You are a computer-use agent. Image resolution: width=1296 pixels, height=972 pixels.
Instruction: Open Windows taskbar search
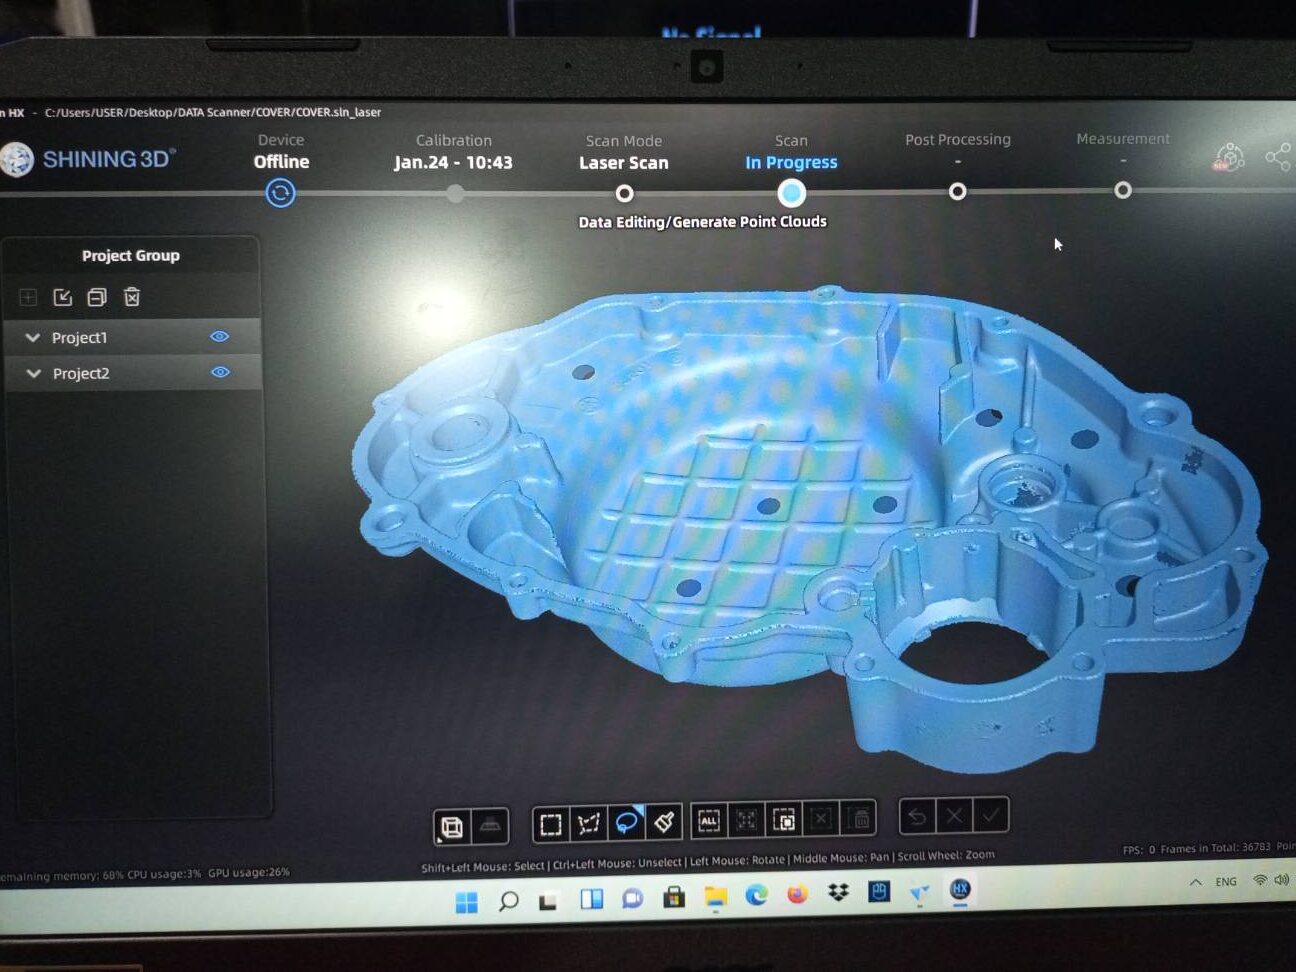[508, 901]
